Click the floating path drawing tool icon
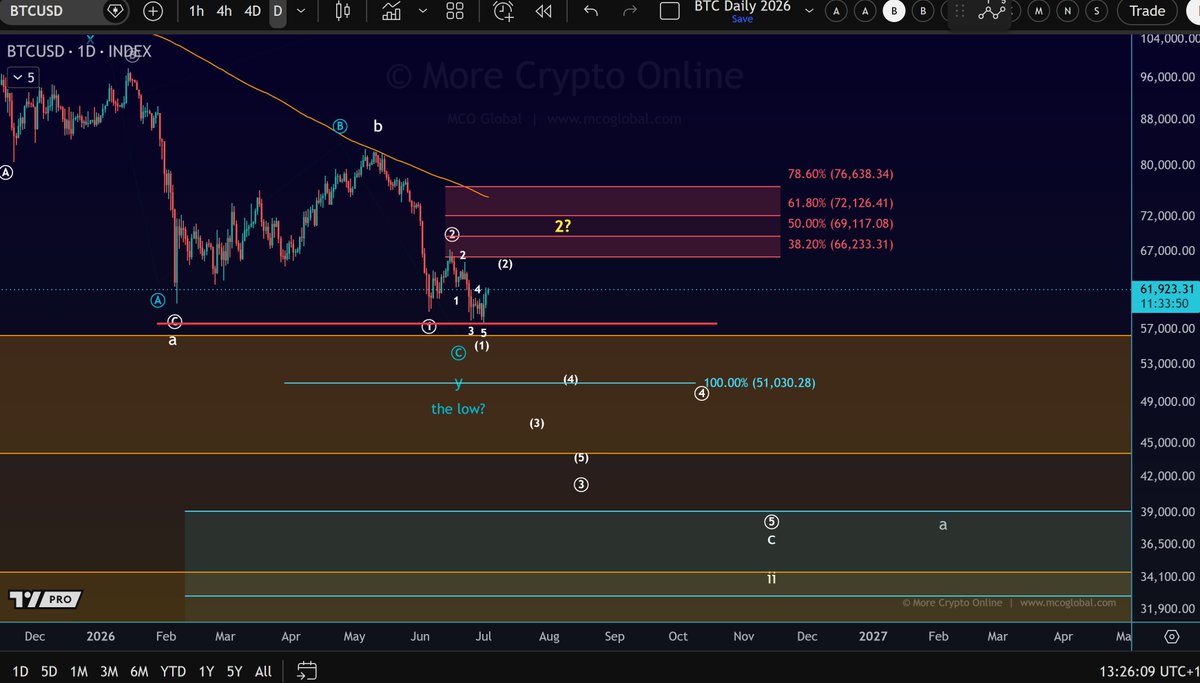Viewport: 1200px width, 683px height. (x=992, y=11)
